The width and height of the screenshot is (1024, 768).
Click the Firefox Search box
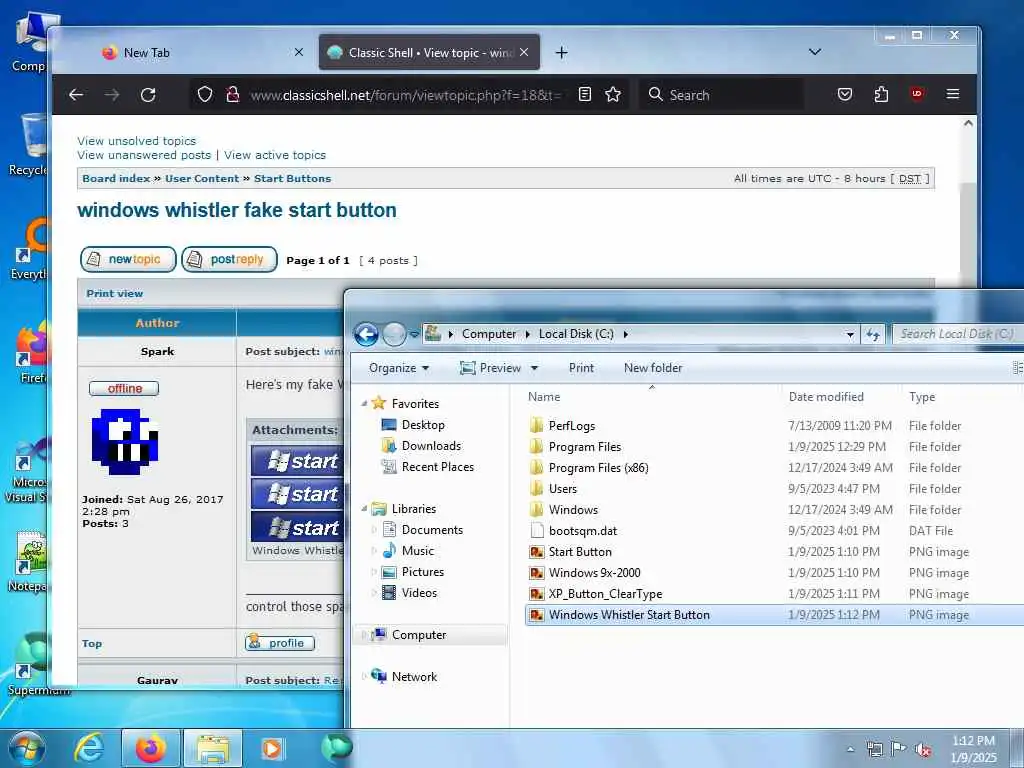[722, 95]
